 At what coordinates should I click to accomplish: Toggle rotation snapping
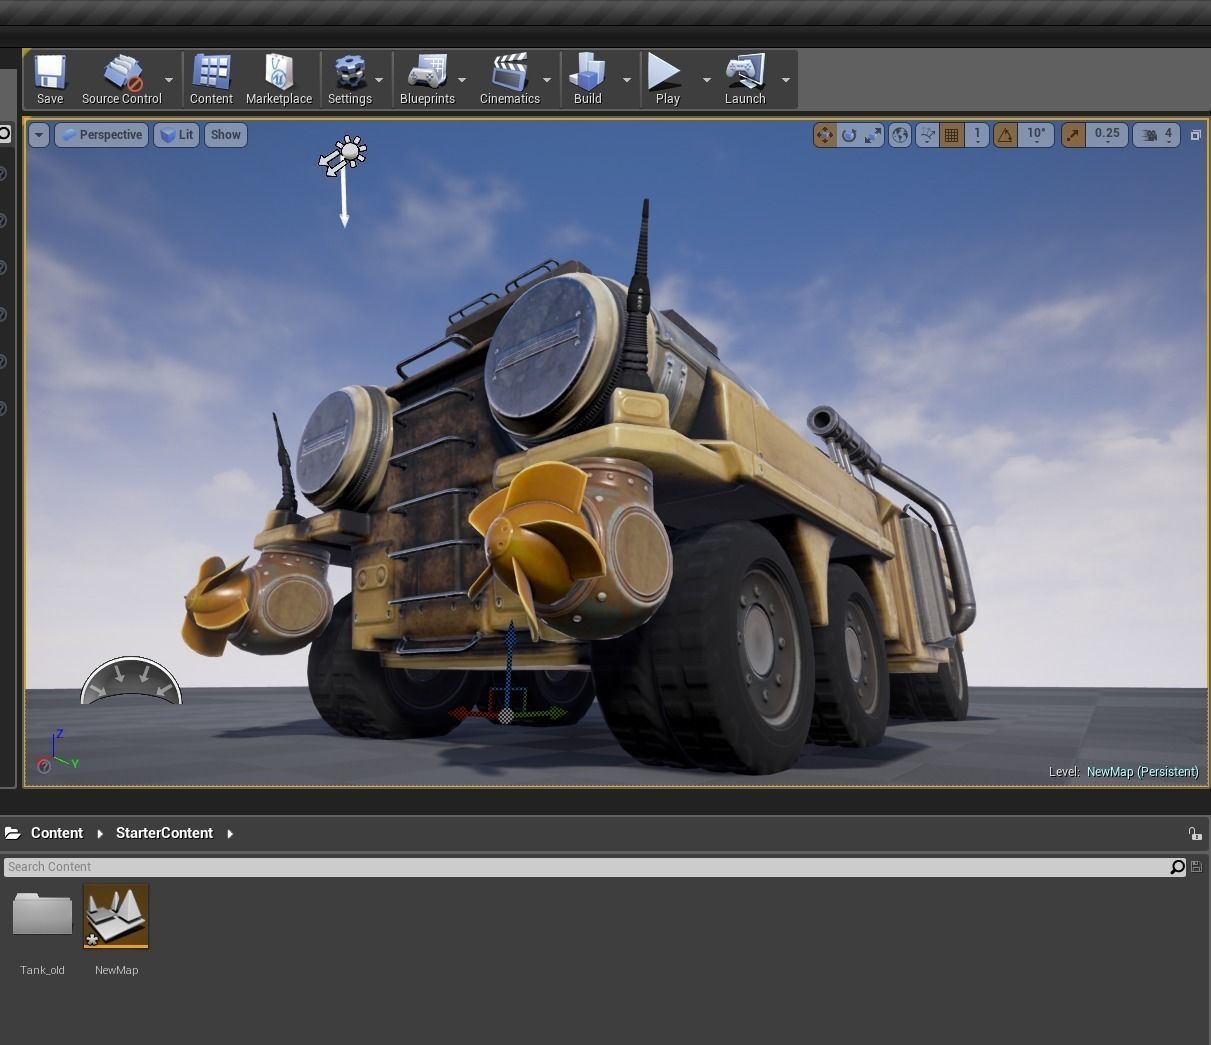coord(1005,135)
